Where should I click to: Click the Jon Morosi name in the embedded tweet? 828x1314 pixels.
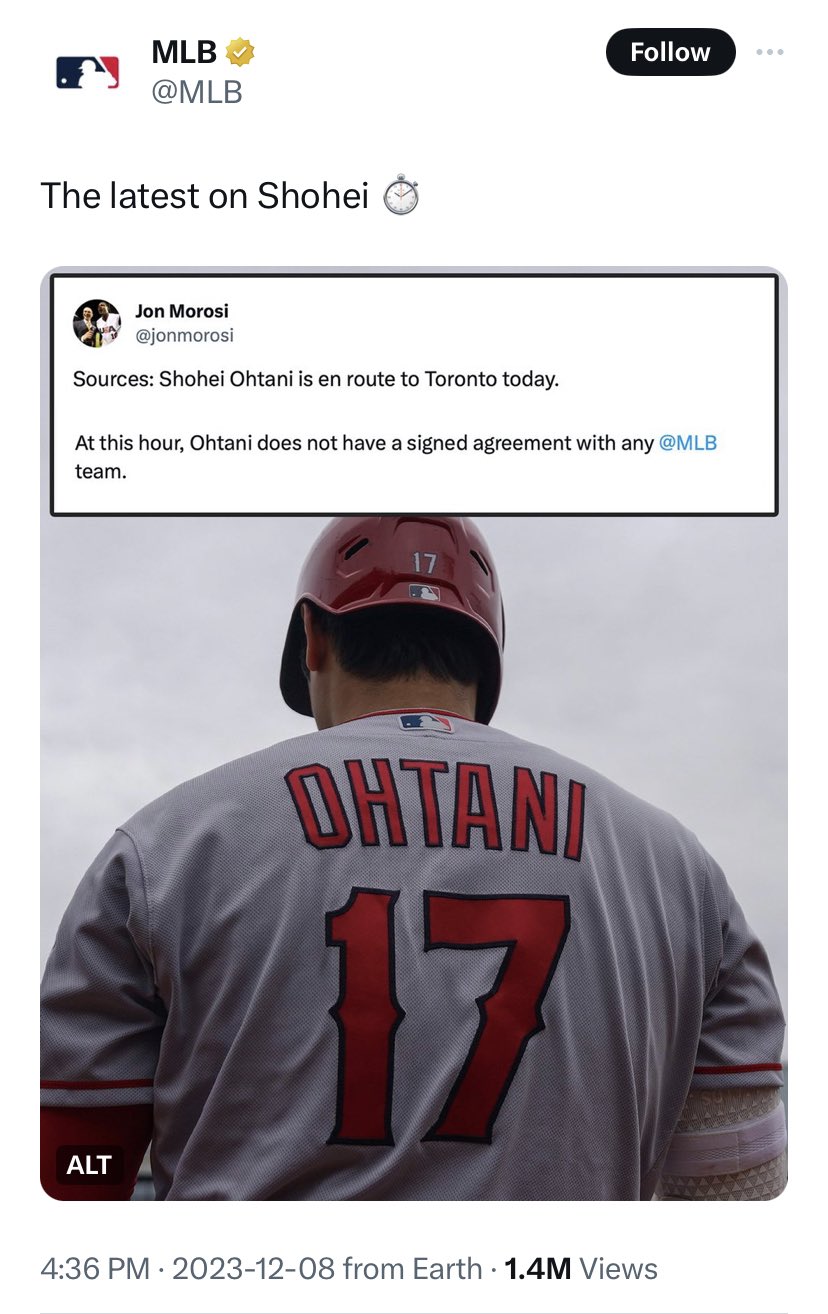[x=181, y=311]
